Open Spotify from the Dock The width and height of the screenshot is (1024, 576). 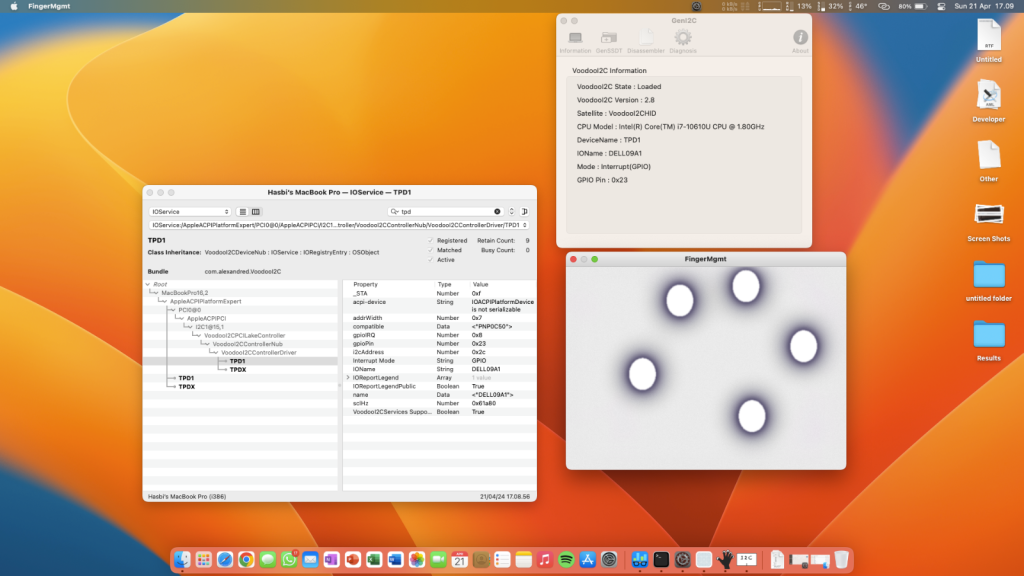pyautogui.click(x=565, y=560)
